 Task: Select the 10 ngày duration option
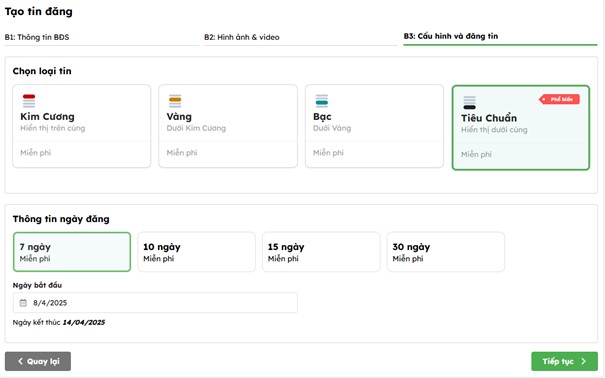pyautogui.click(x=196, y=252)
